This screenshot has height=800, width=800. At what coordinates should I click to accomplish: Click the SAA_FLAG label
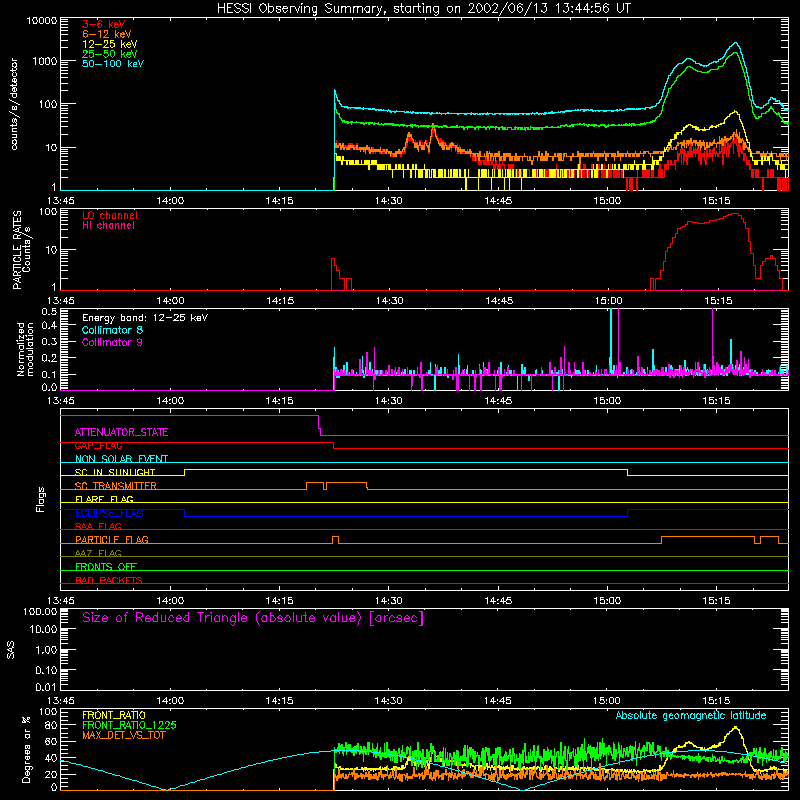coord(98,526)
